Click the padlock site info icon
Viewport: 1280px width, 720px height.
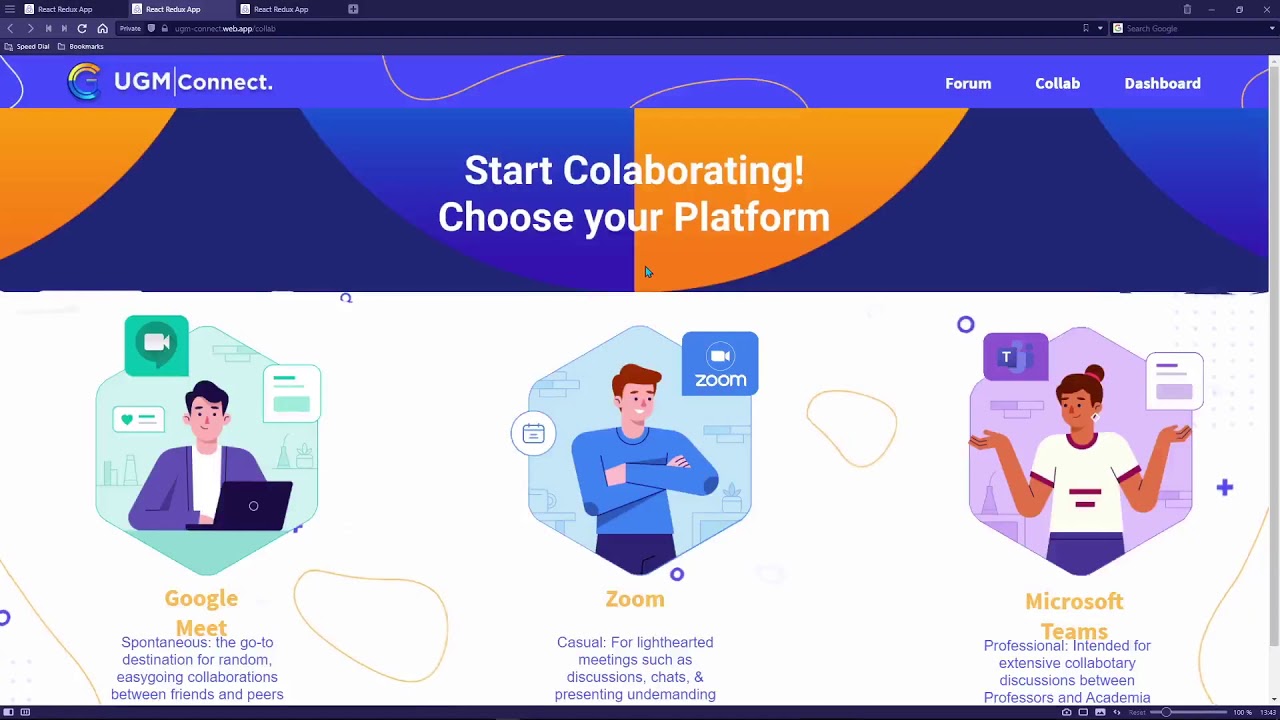click(165, 28)
